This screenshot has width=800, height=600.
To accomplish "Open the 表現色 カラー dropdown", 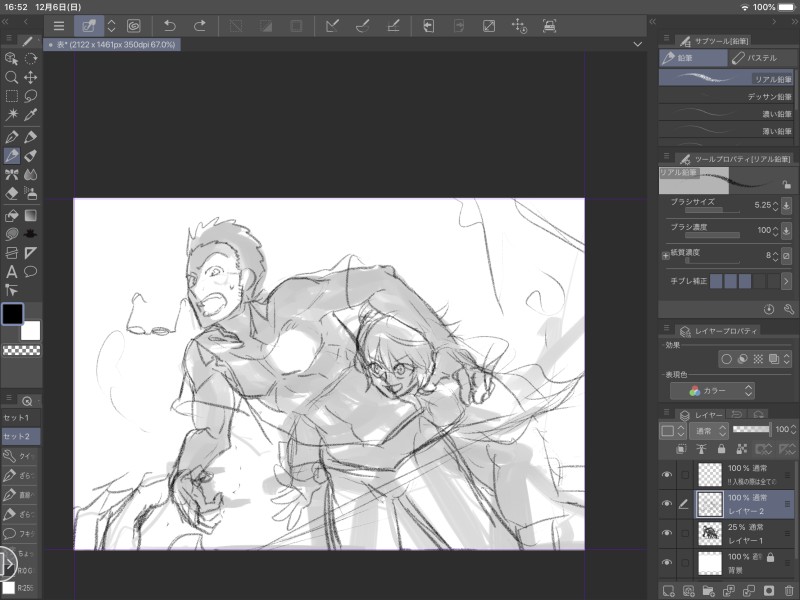I will coord(712,391).
